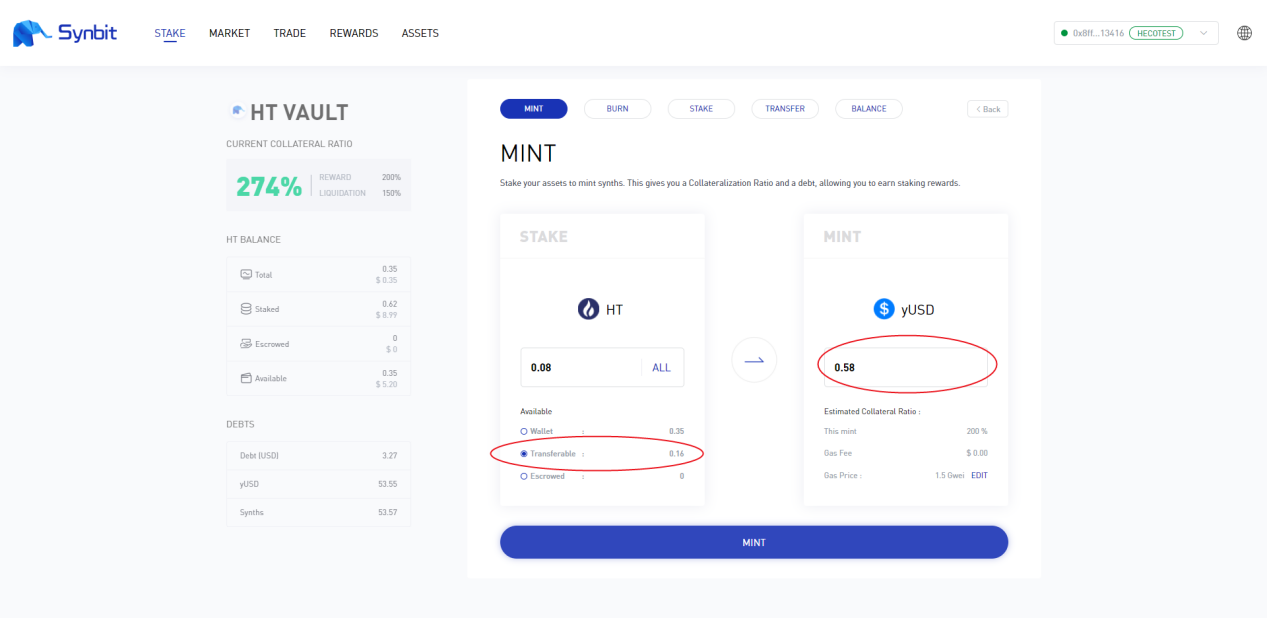
Task: Click the Available wallet icon
Action: point(246,378)
